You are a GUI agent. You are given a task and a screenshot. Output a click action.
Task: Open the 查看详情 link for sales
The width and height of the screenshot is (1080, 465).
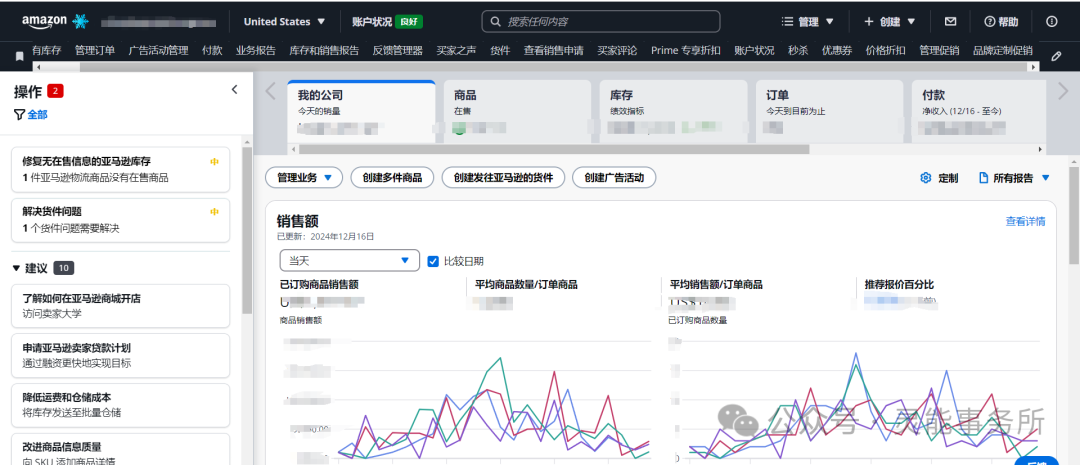[x=1025, y=221]
